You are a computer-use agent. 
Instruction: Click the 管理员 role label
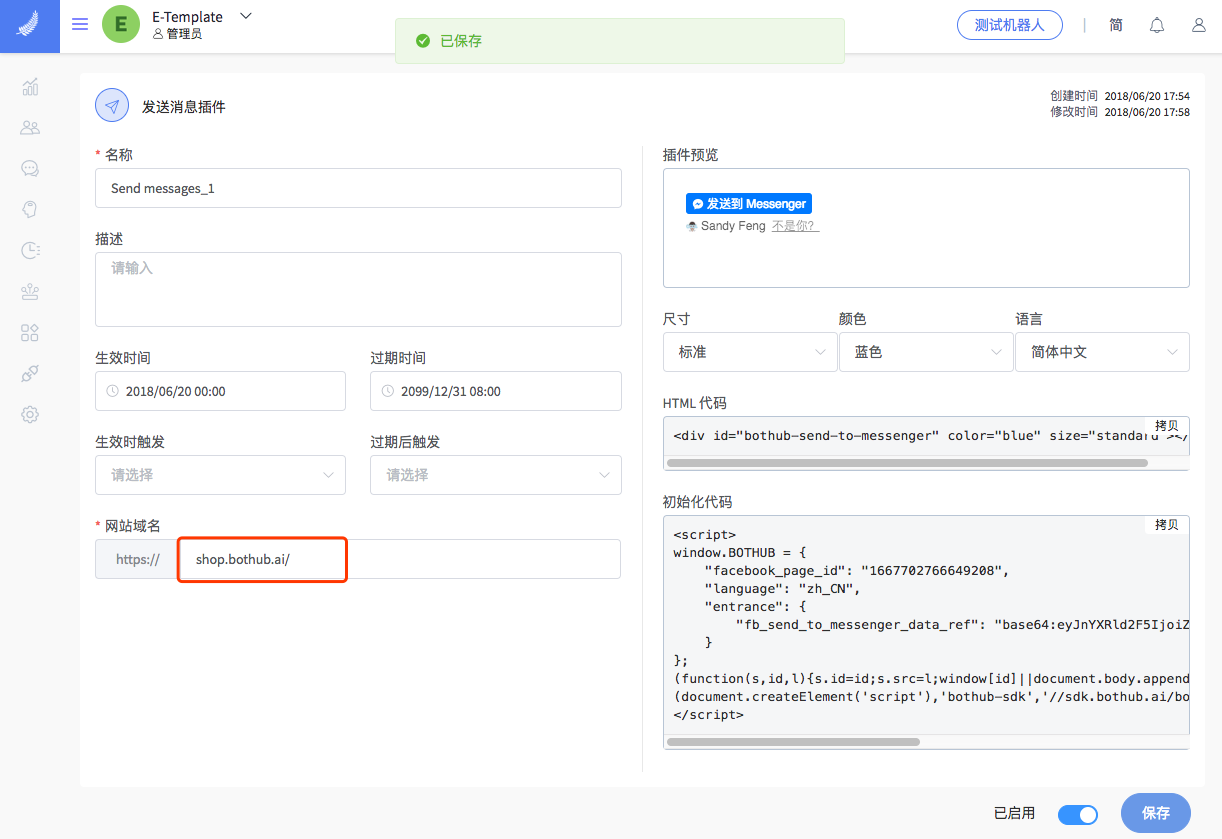[184, 34]
